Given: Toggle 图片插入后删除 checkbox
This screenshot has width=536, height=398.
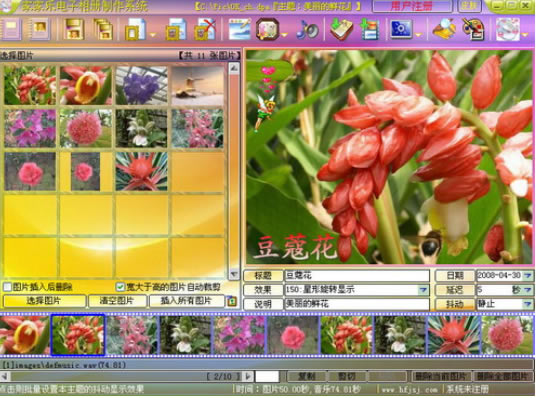Looking at the screenshot, I should (8, 287).
